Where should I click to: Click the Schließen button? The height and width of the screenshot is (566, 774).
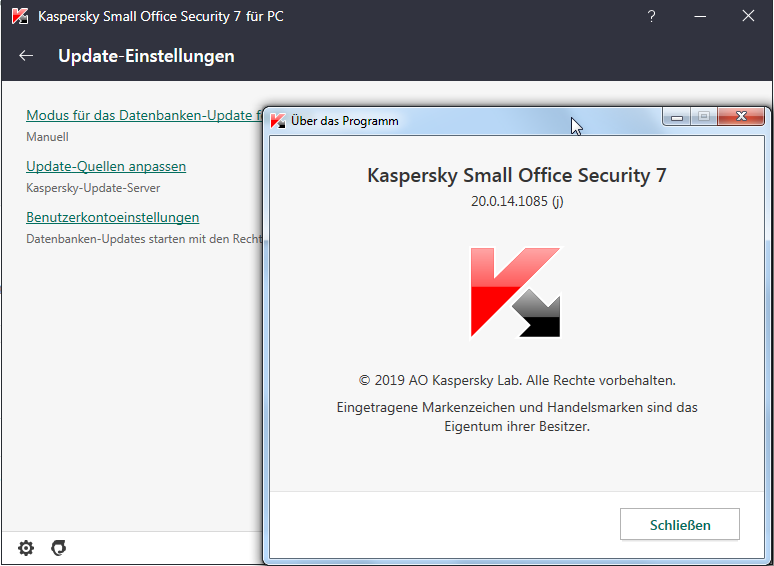pos(680,525)
